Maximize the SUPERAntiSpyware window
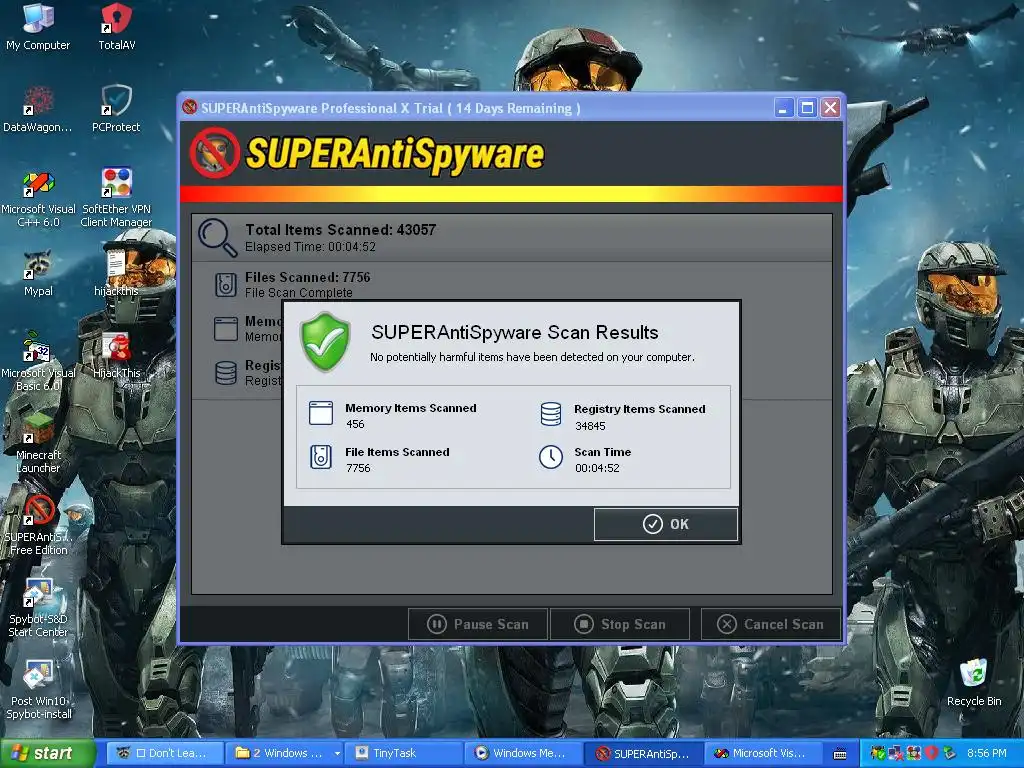The height and width of the screenshot is (768, 1024). pyautogui.click(x=807, y=107)
